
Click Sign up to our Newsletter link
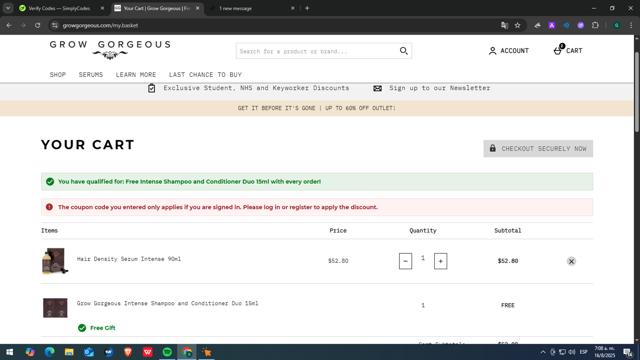coord(440,88)
